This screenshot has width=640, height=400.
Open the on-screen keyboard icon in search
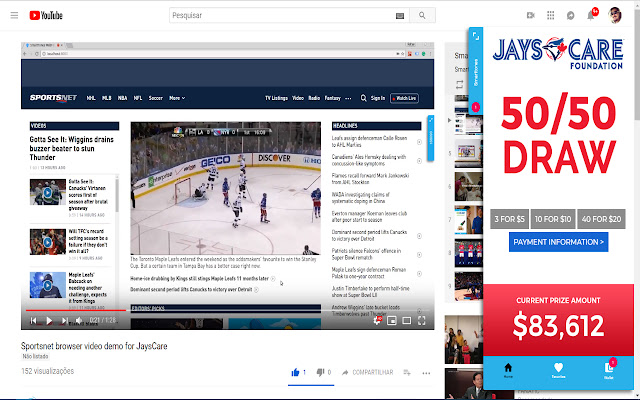400,16
